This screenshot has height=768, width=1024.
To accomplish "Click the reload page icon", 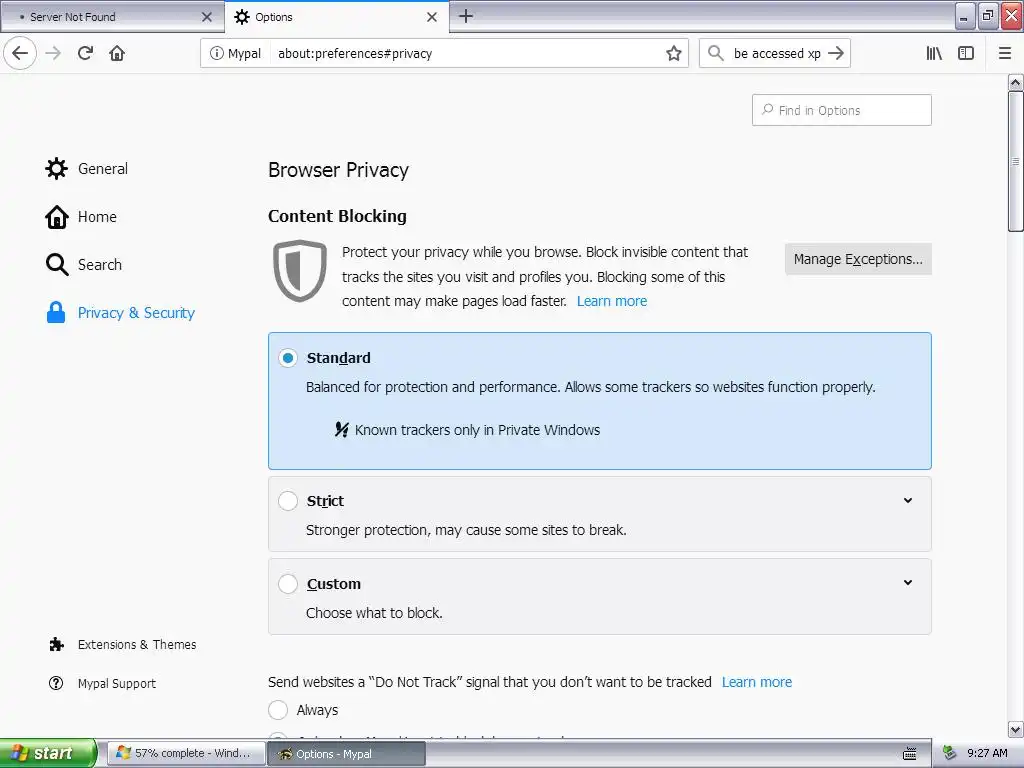I will pos(85,53).
